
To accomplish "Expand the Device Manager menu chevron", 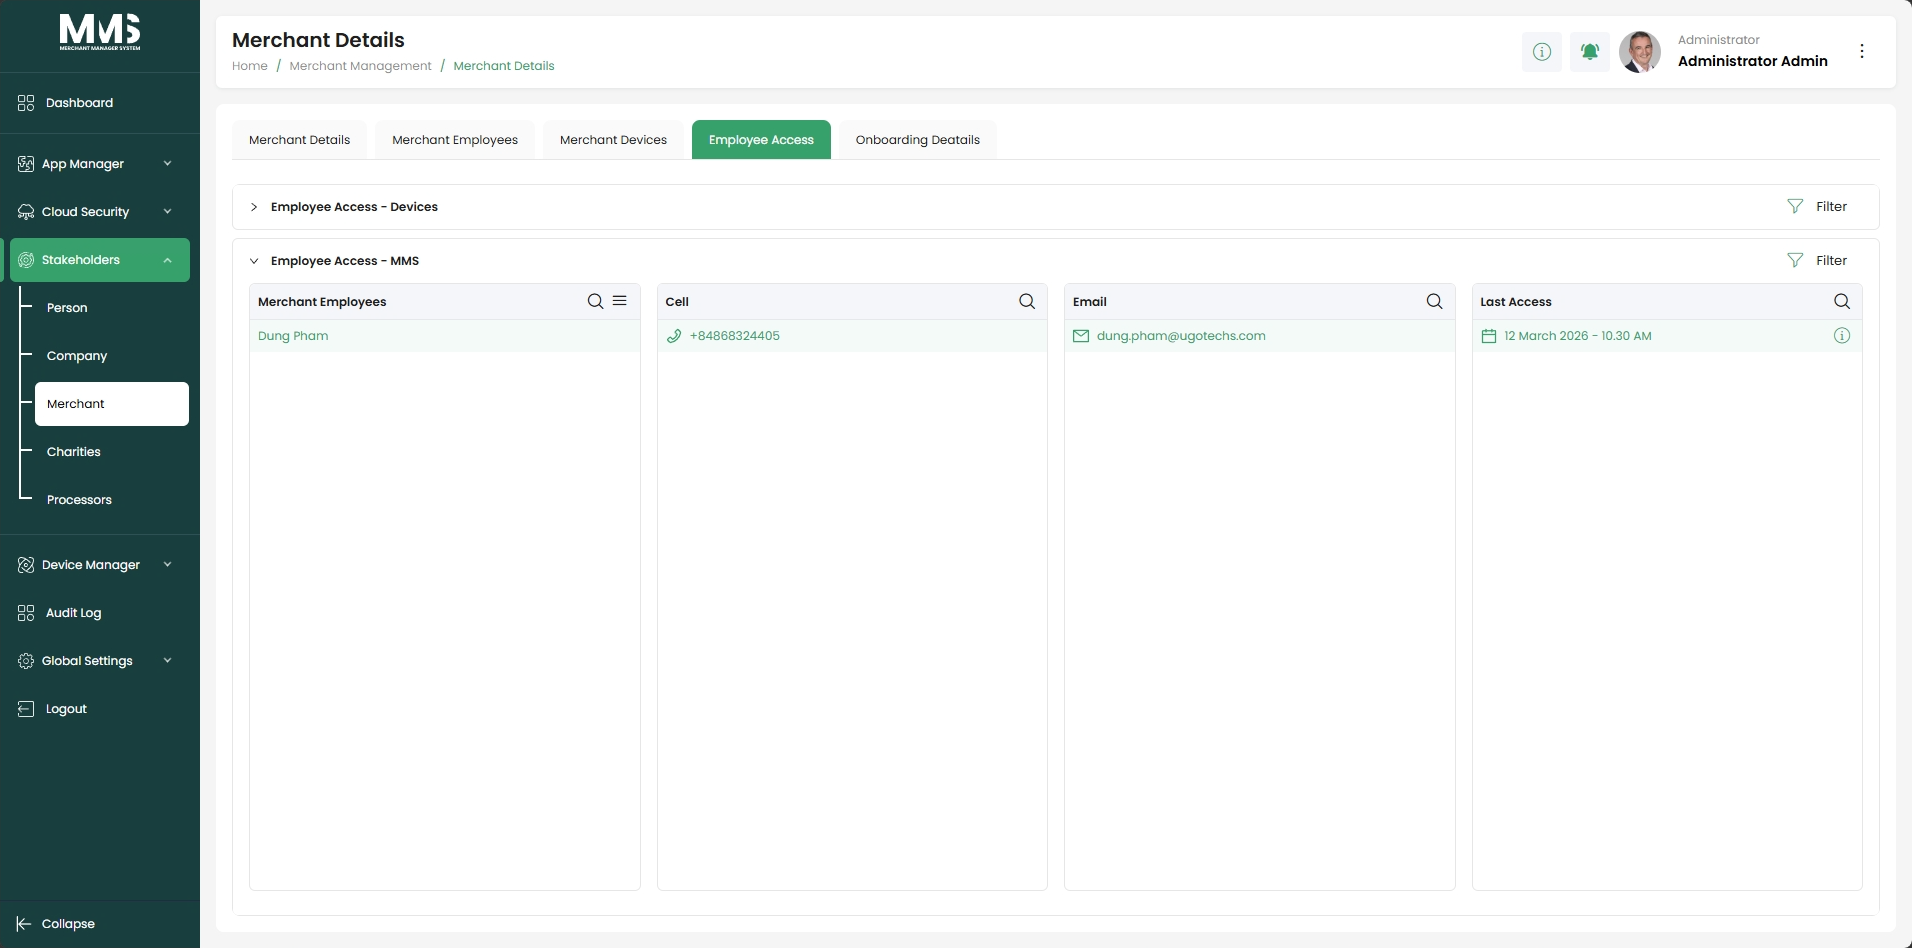I will [x=167, y=565].
